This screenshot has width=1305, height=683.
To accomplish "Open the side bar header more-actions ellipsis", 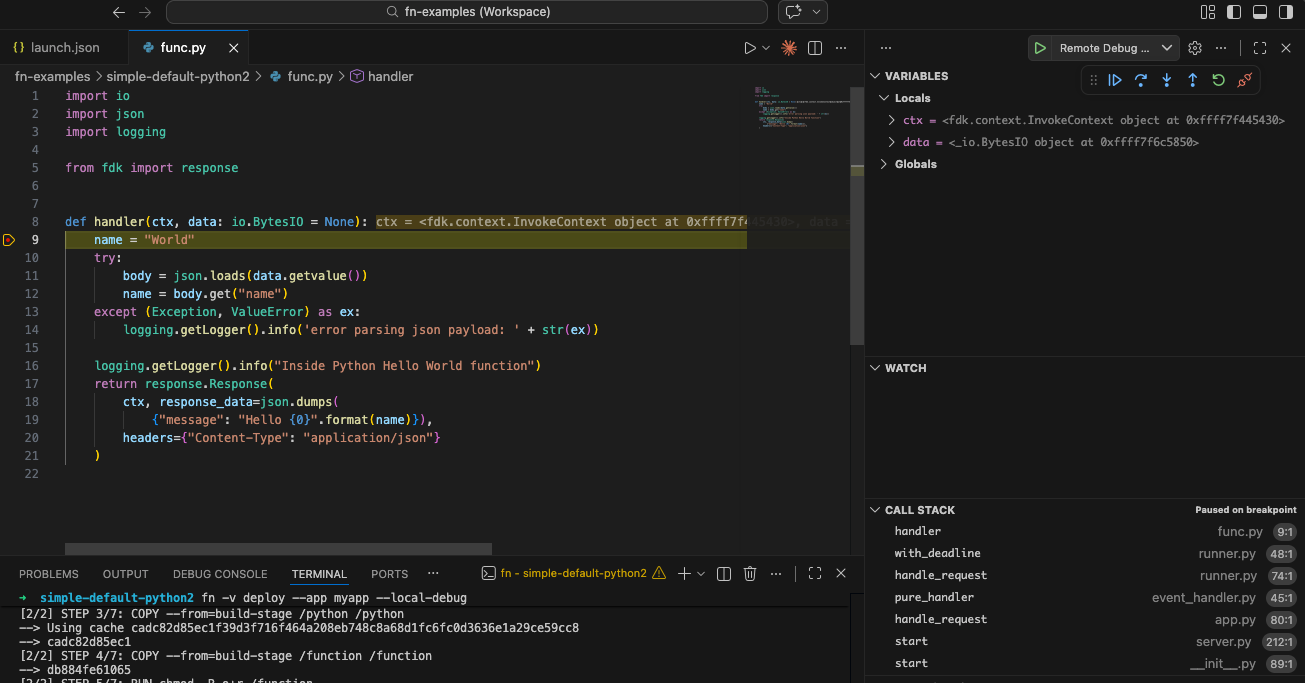I will 885,48.
